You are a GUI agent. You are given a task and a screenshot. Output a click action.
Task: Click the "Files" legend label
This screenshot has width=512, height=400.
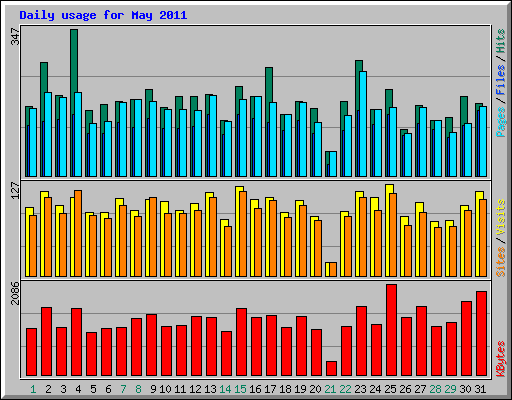tap(501, 80)
